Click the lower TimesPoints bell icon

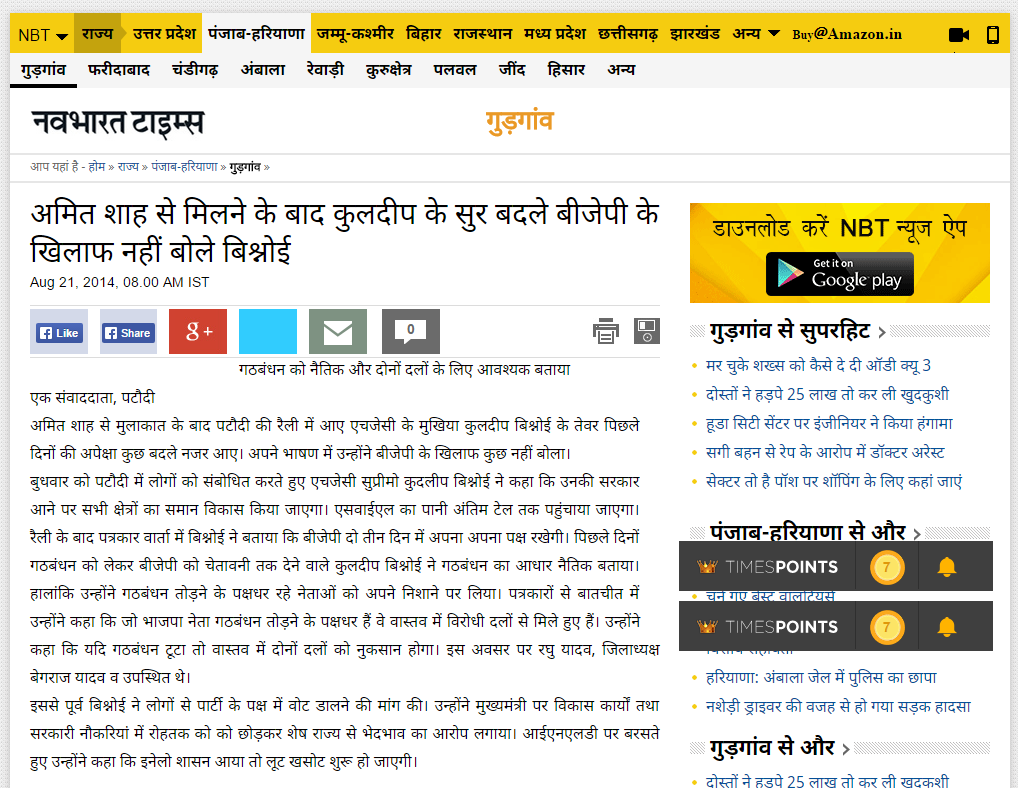tap(947, 627)
